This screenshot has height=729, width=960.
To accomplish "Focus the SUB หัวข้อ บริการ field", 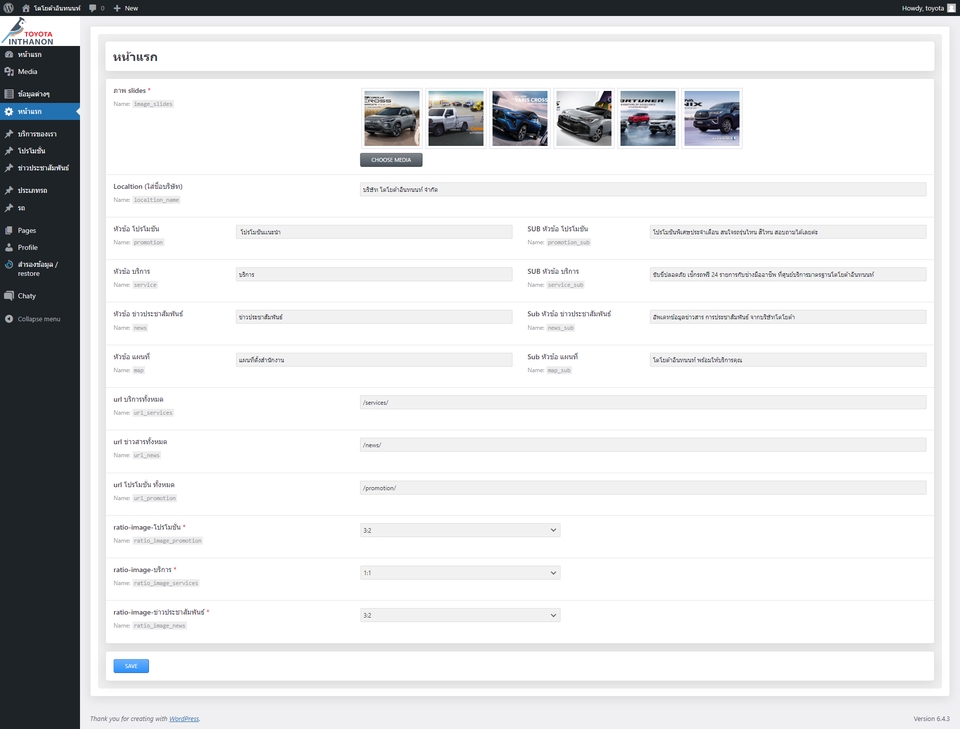I will (788, 274).
